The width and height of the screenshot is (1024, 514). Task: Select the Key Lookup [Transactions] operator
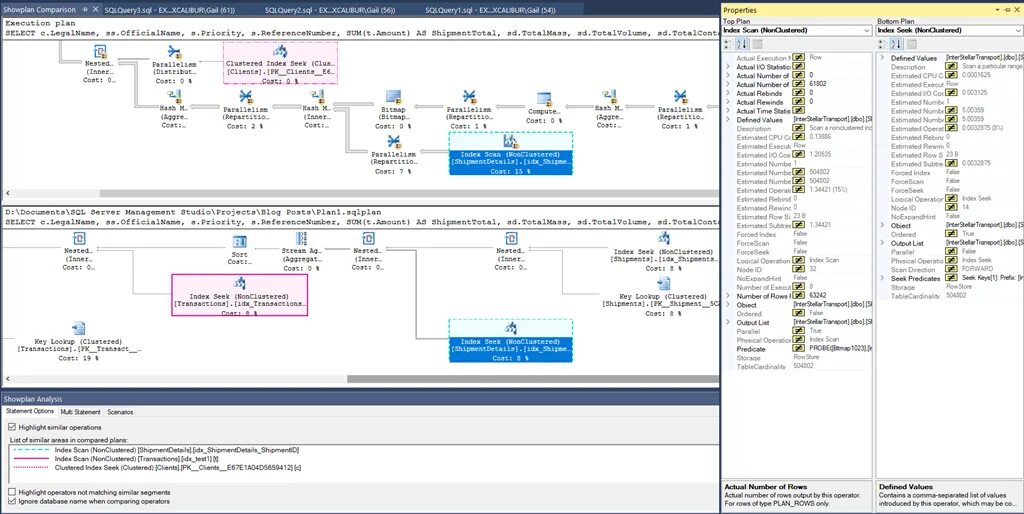click(78, 341)
